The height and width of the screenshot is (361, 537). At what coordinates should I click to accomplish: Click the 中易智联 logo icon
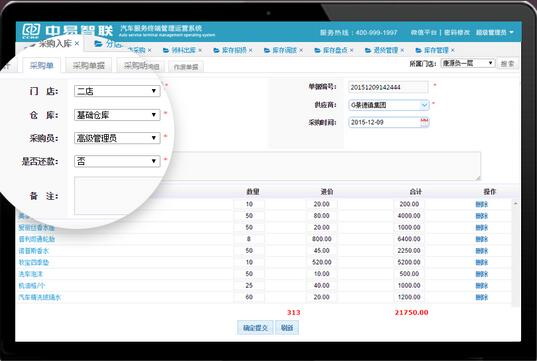31,31
